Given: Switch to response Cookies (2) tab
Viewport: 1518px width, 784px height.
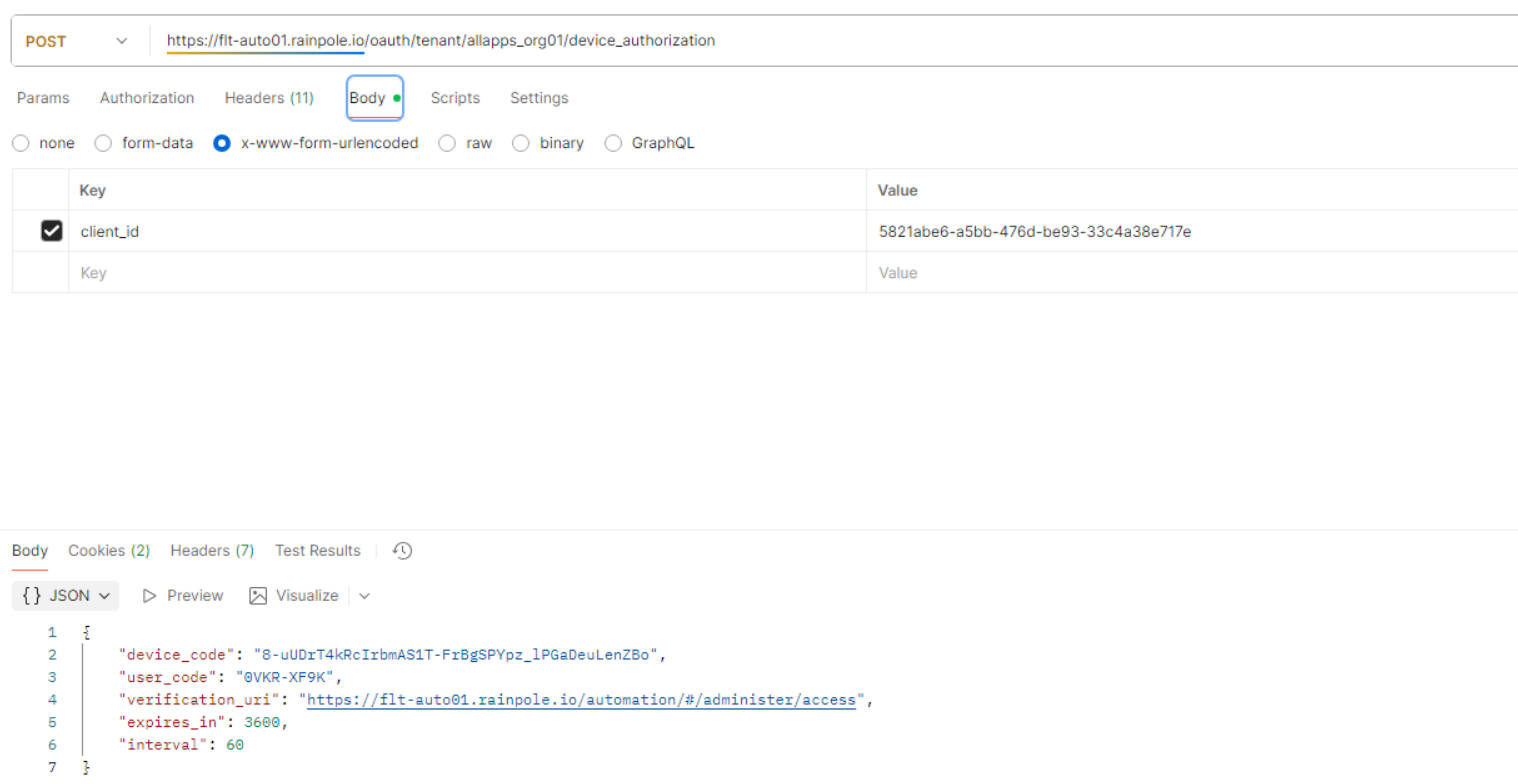Looking at the screenshot, I should [x=109, y=551].
